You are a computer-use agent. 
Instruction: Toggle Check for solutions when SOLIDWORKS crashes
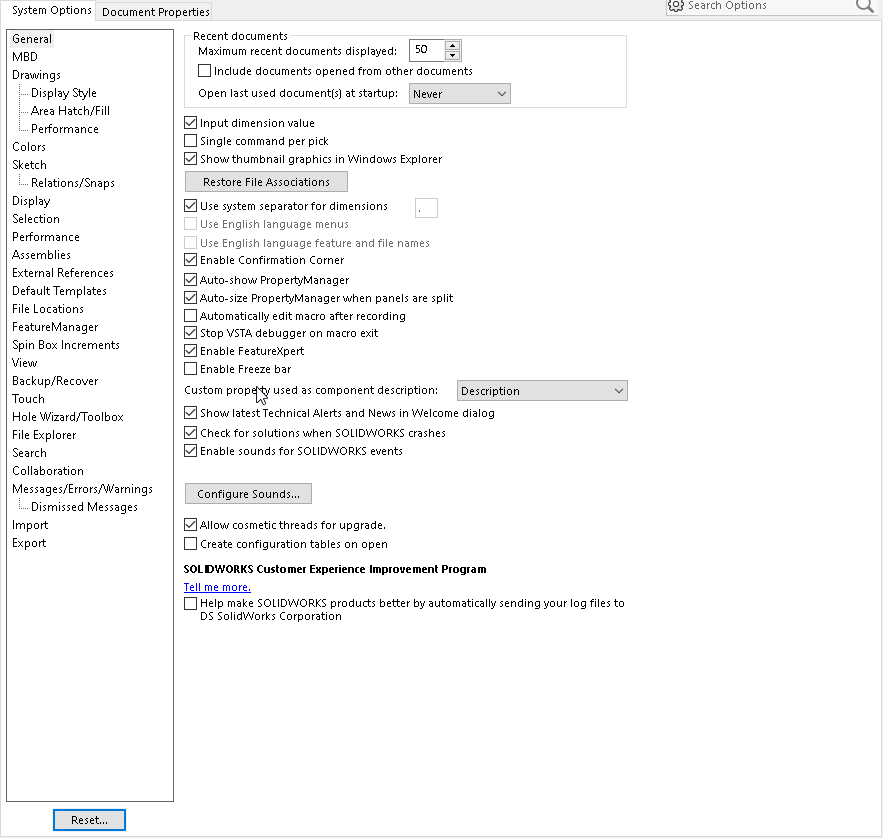(x=190, y=433)
